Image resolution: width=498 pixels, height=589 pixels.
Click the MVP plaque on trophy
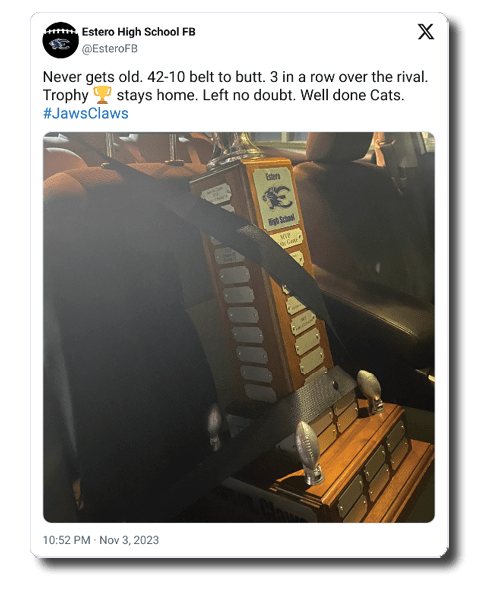coord(288,239)
